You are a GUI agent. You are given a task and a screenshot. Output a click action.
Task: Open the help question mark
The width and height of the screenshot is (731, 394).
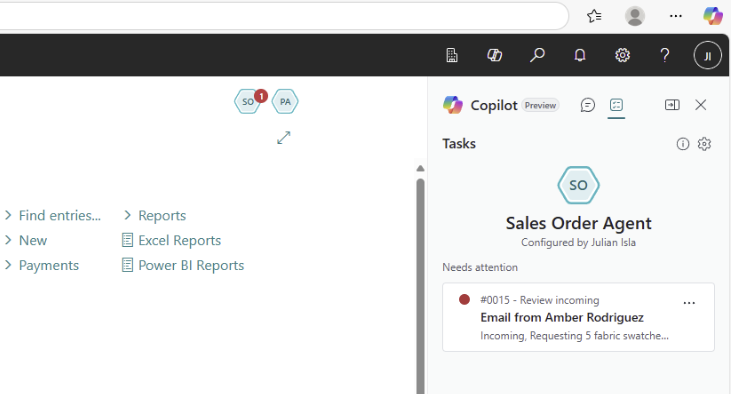coord(665,55)
